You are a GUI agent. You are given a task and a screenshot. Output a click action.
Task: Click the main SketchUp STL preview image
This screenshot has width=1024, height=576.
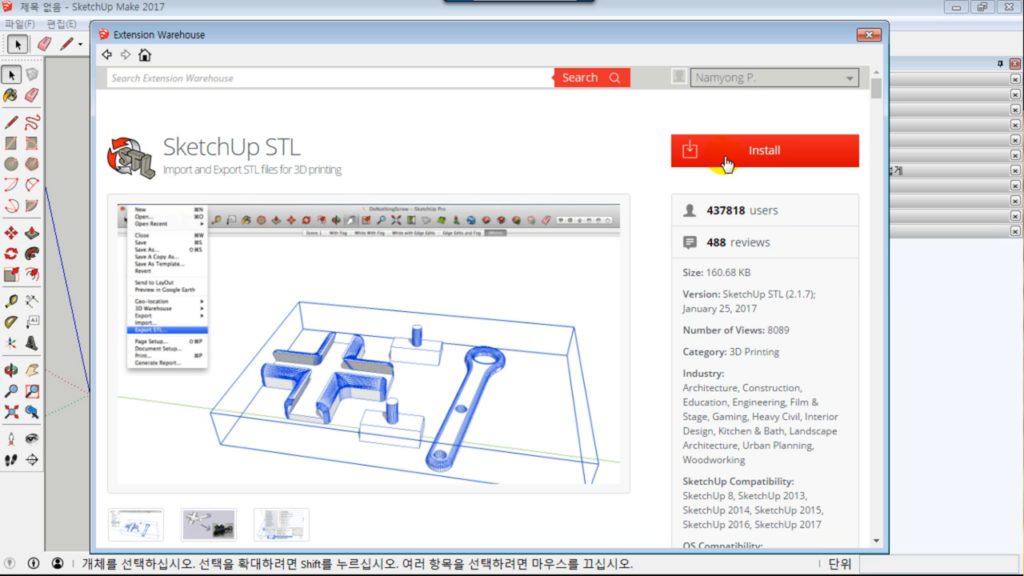[369, 344]
